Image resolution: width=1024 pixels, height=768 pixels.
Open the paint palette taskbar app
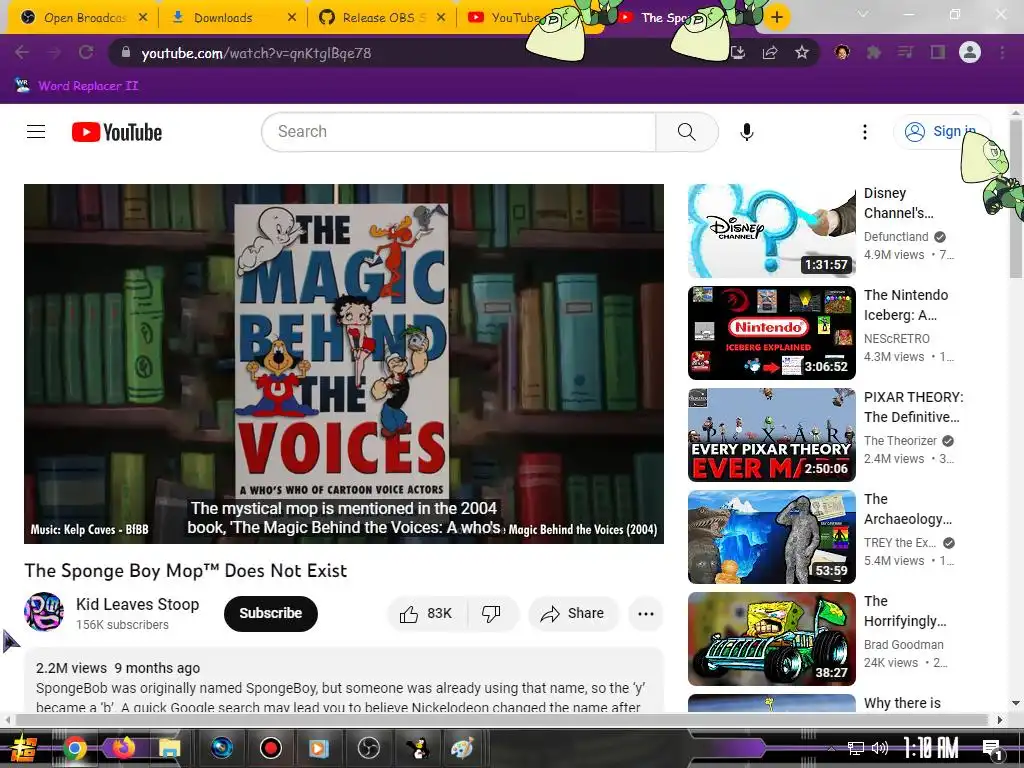click(462, 748)
